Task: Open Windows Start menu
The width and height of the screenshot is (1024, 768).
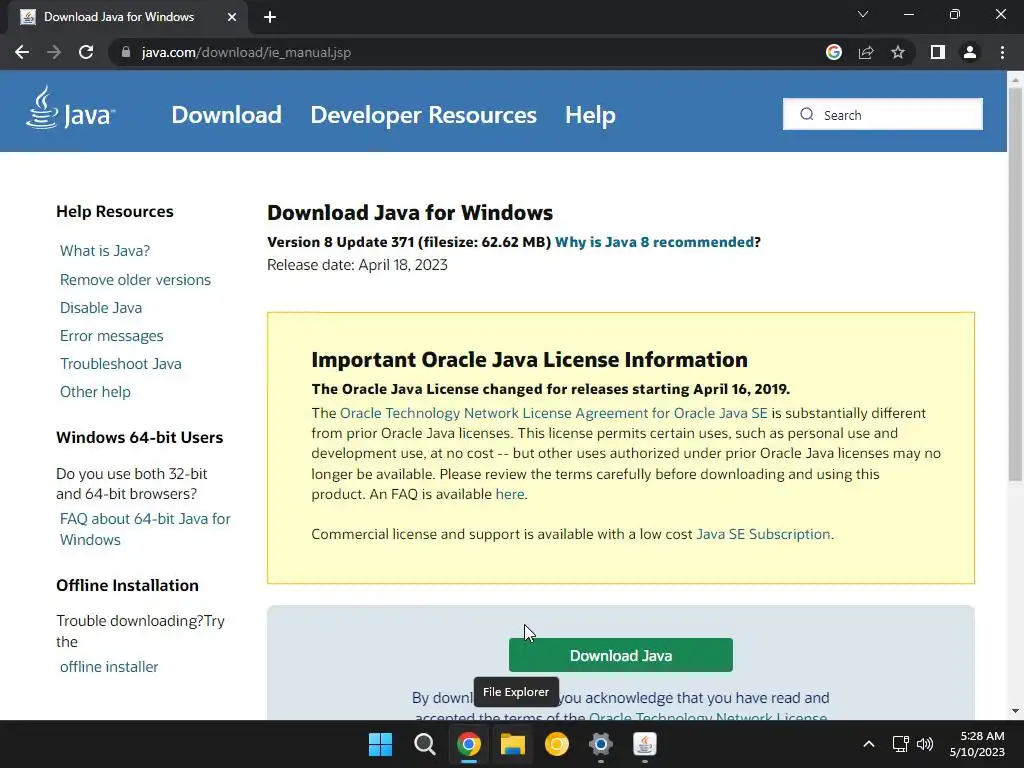Action: 381,744
